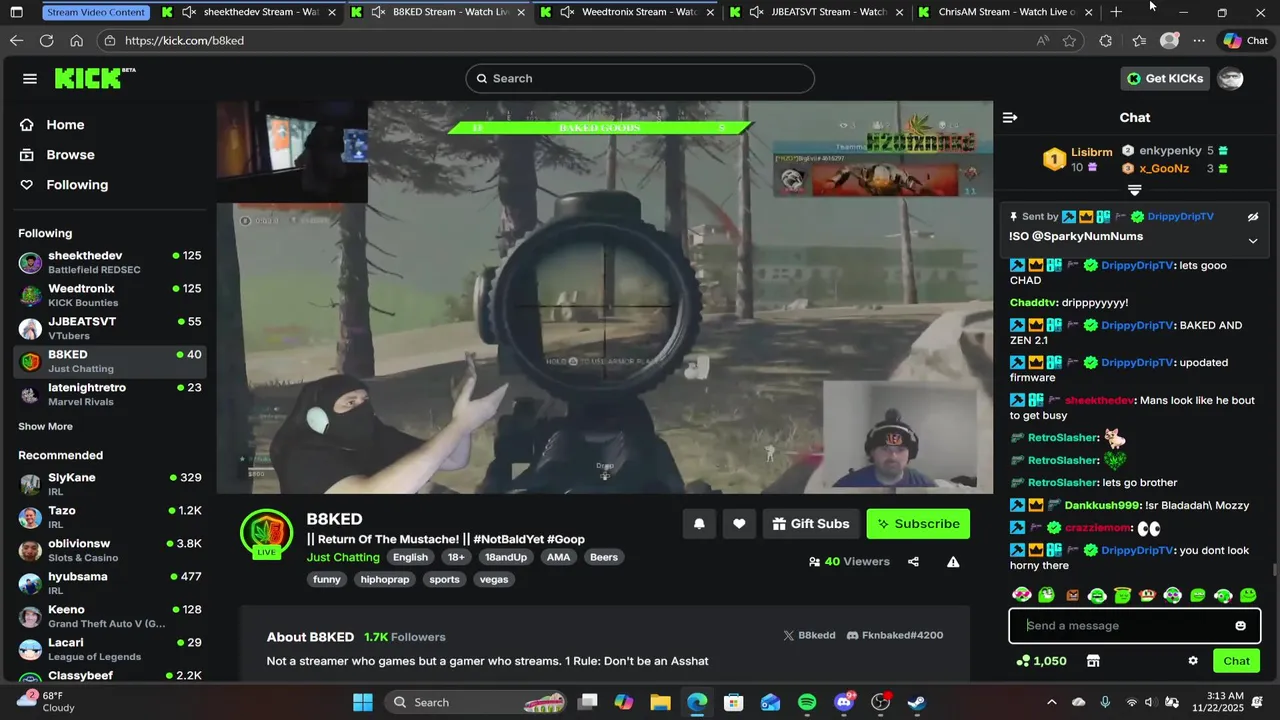
Task: Share the stream icon
Action: (x=913, y=562)
